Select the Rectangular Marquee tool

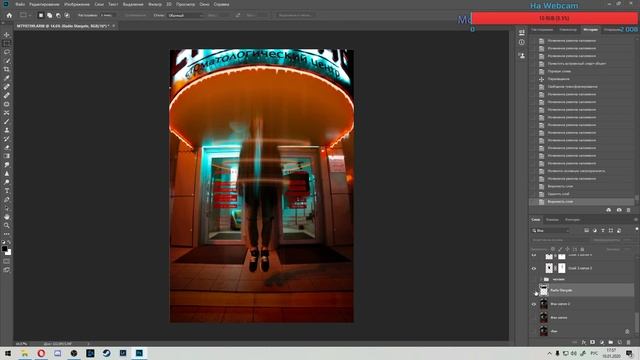[x=7, y=43]
